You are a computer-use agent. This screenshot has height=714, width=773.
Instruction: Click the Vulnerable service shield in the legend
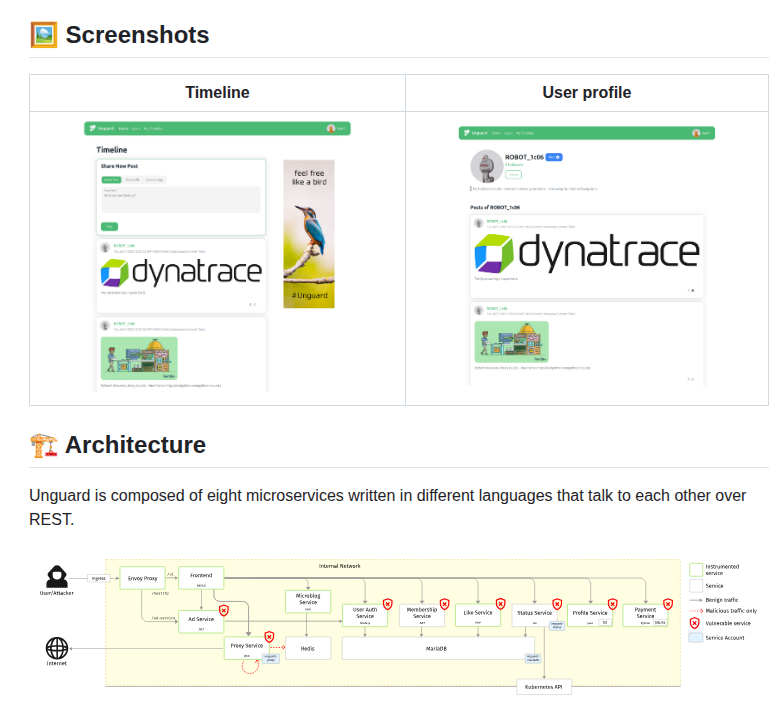[695, 623]
